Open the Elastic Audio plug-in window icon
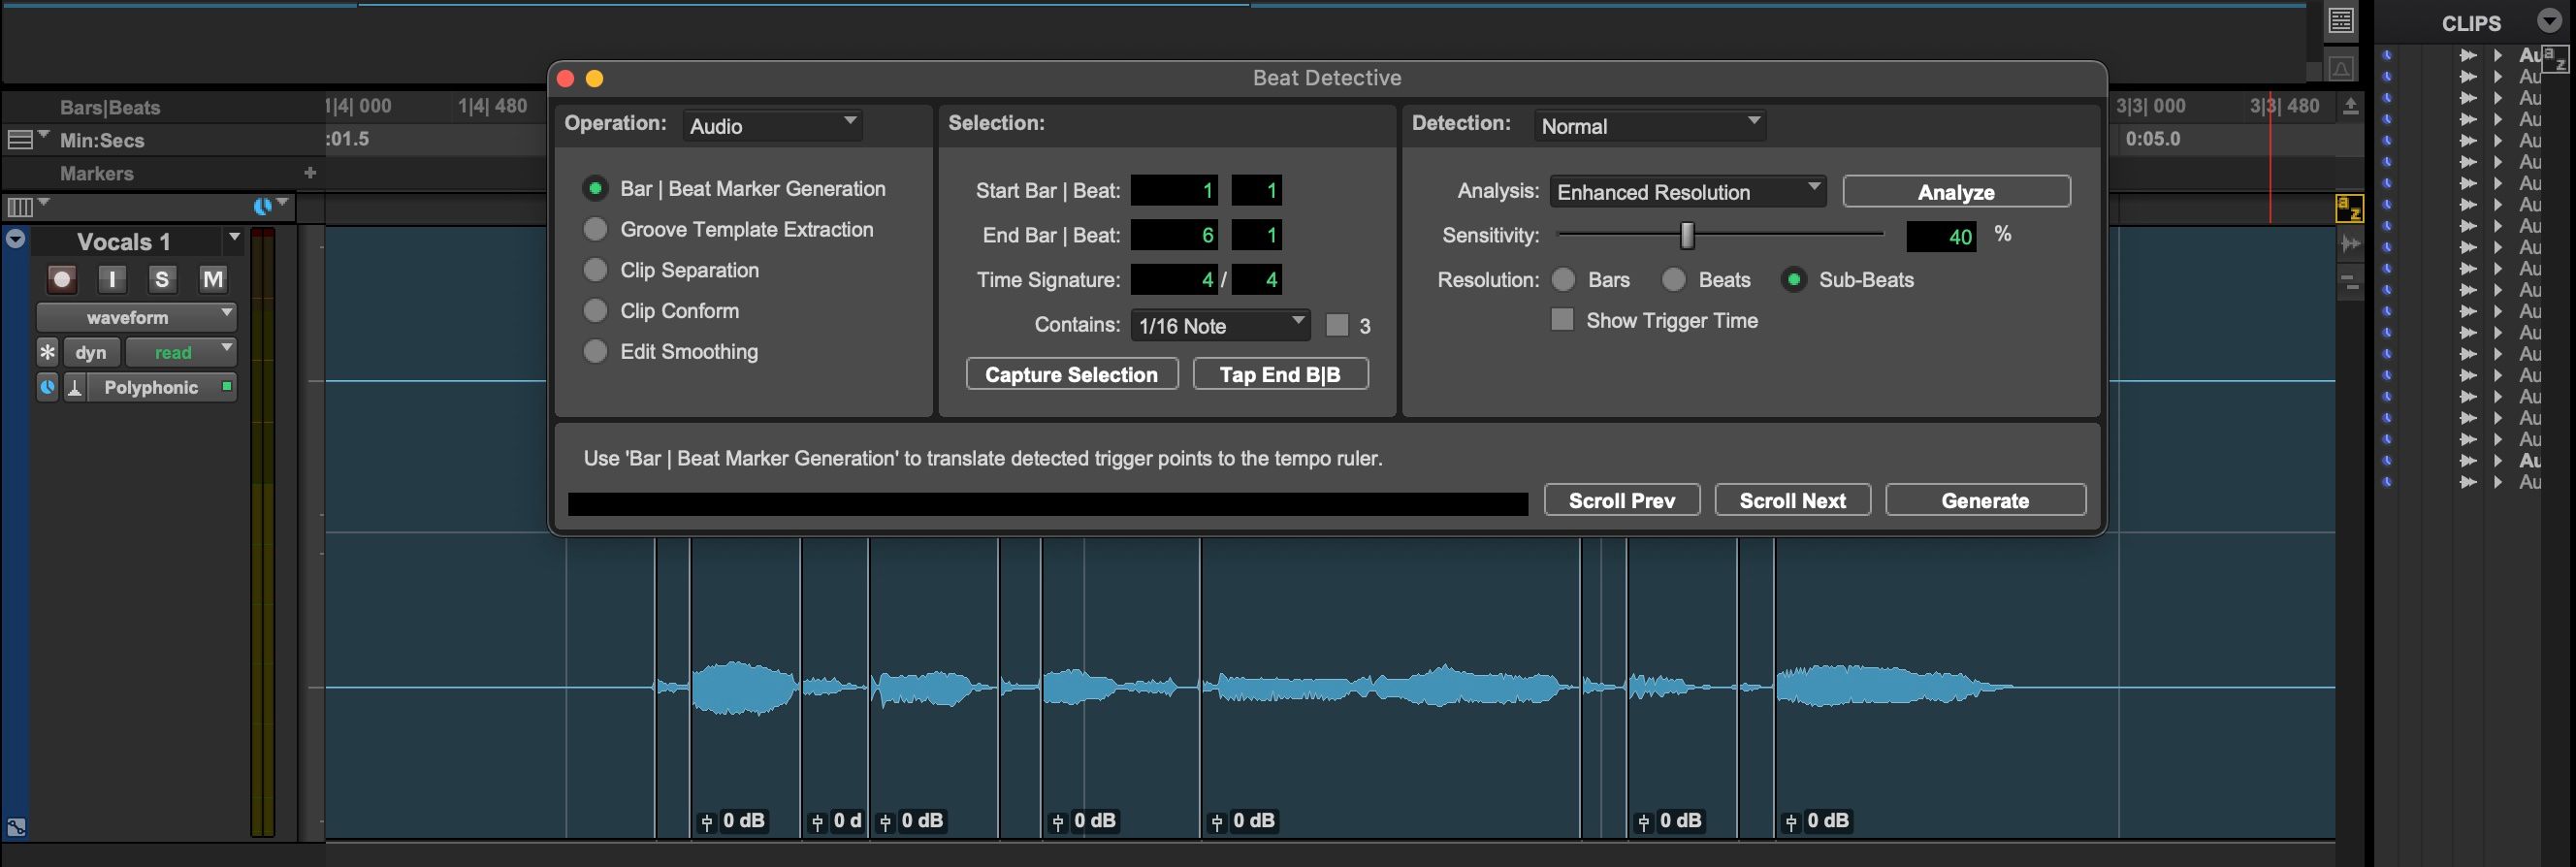The height and width of the screenshot is (867, 2576). click(x=75, y=387)
